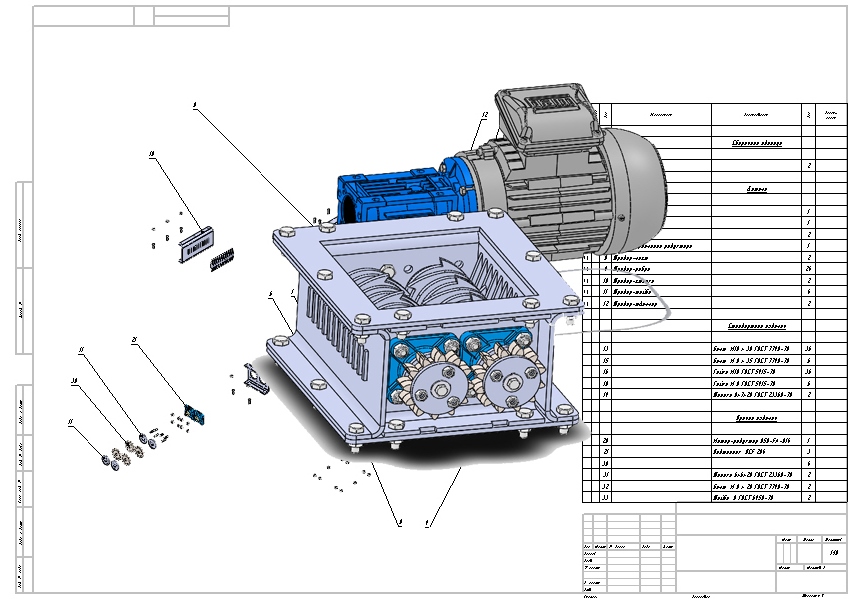The height and width of the screenshot is (599, 849).
Task: Click callout number 21 above blue bearing
Action: [x=134, y=340]
